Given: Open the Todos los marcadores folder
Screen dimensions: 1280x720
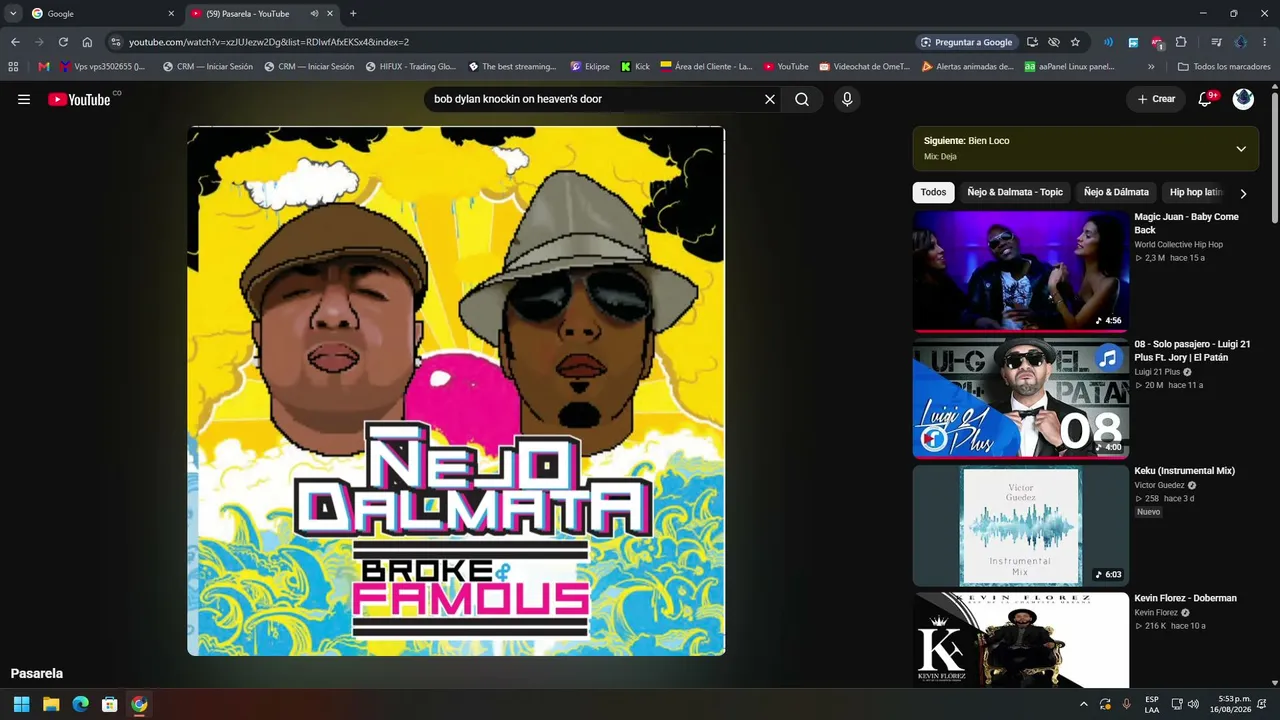Looking at the screenshot, I should 1224,67.
